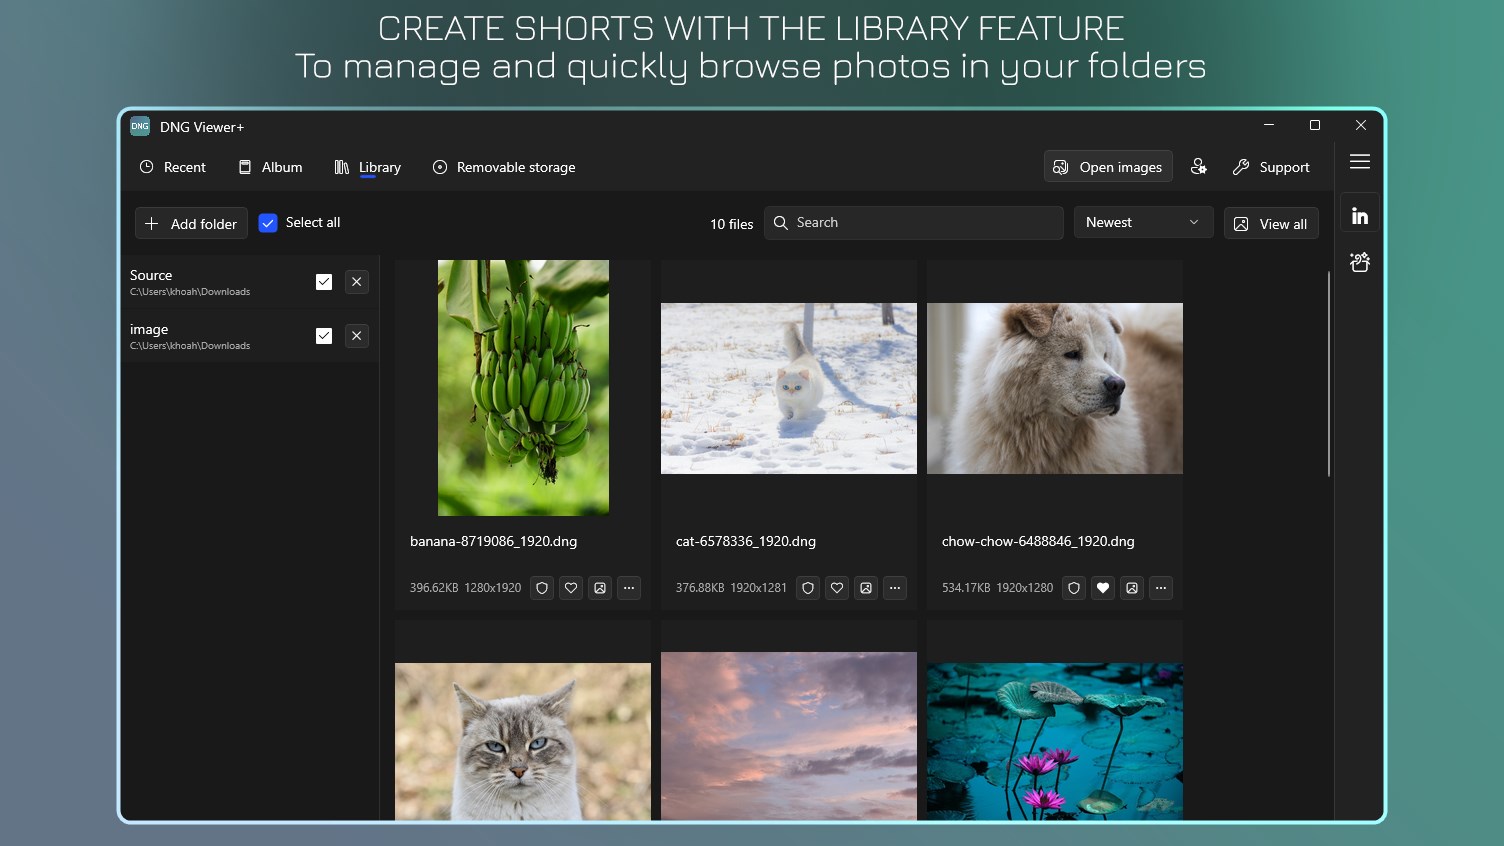Open the Removable storage tab
Screen dimensions: 1504x846
[504, 167]
